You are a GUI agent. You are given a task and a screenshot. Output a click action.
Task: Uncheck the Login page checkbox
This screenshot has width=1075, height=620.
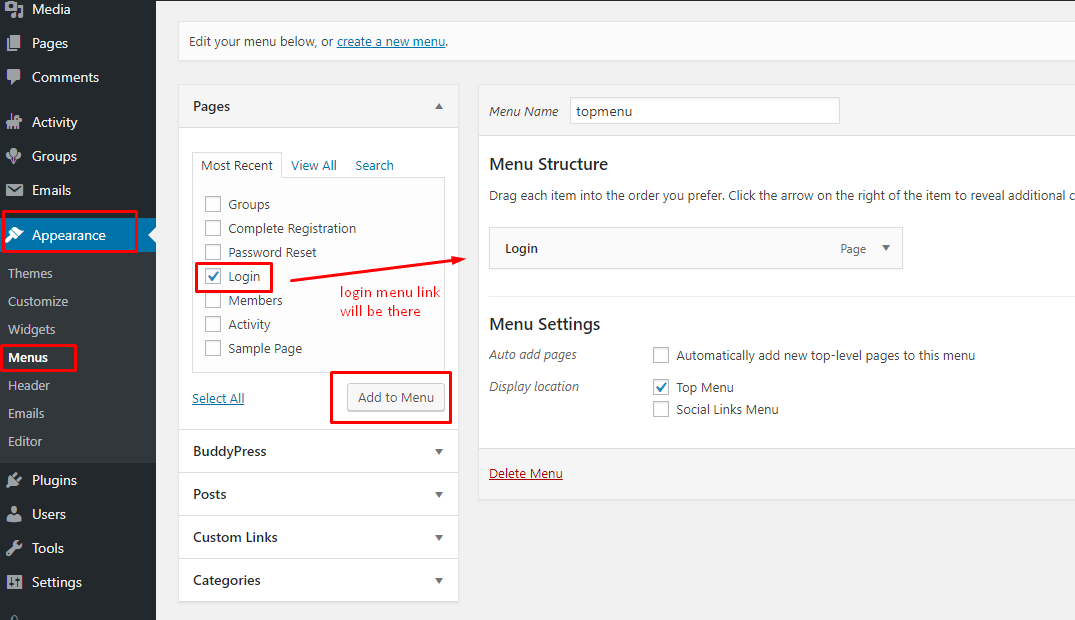213,276
